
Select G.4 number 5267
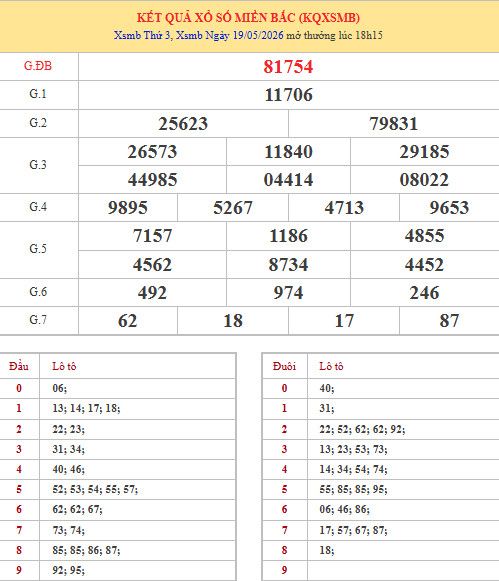(x=233, y=208)
